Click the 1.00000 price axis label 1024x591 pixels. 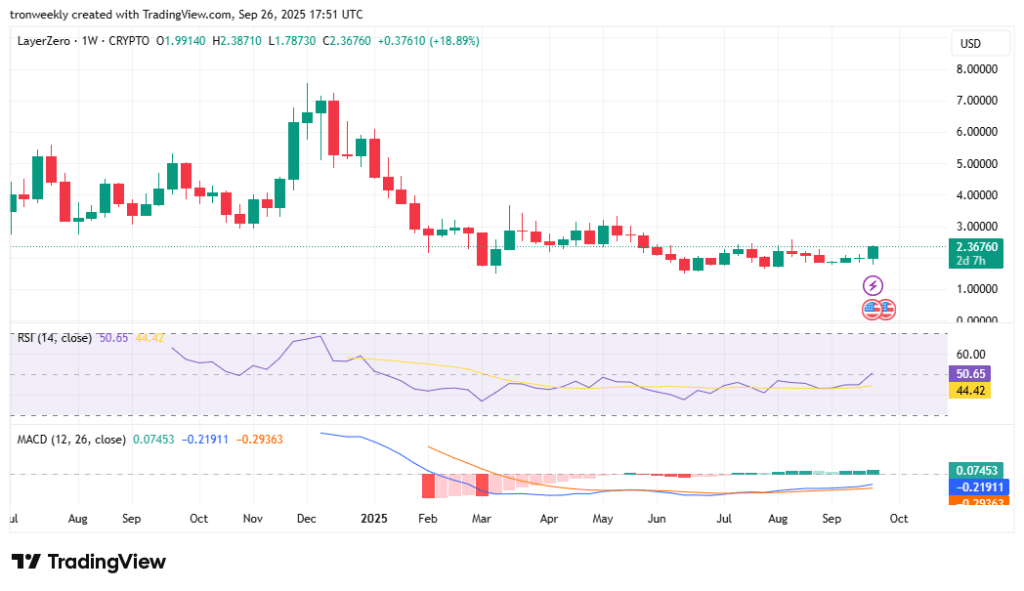(x=977, y=289)
